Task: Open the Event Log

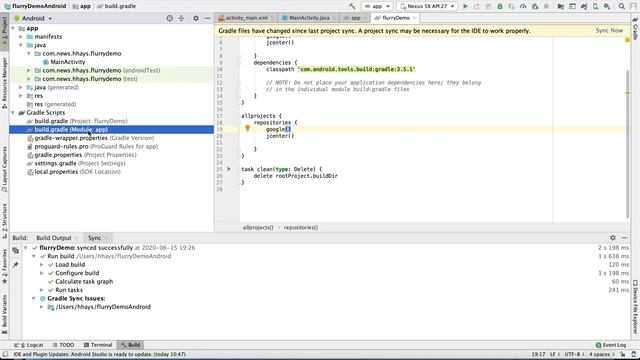Action: point(611,345)
